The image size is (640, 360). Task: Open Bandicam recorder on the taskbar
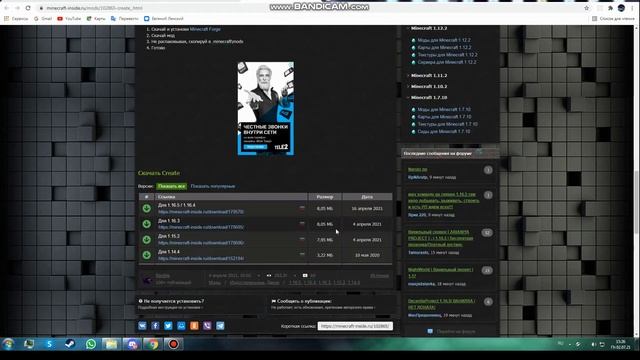click(173, 344)
